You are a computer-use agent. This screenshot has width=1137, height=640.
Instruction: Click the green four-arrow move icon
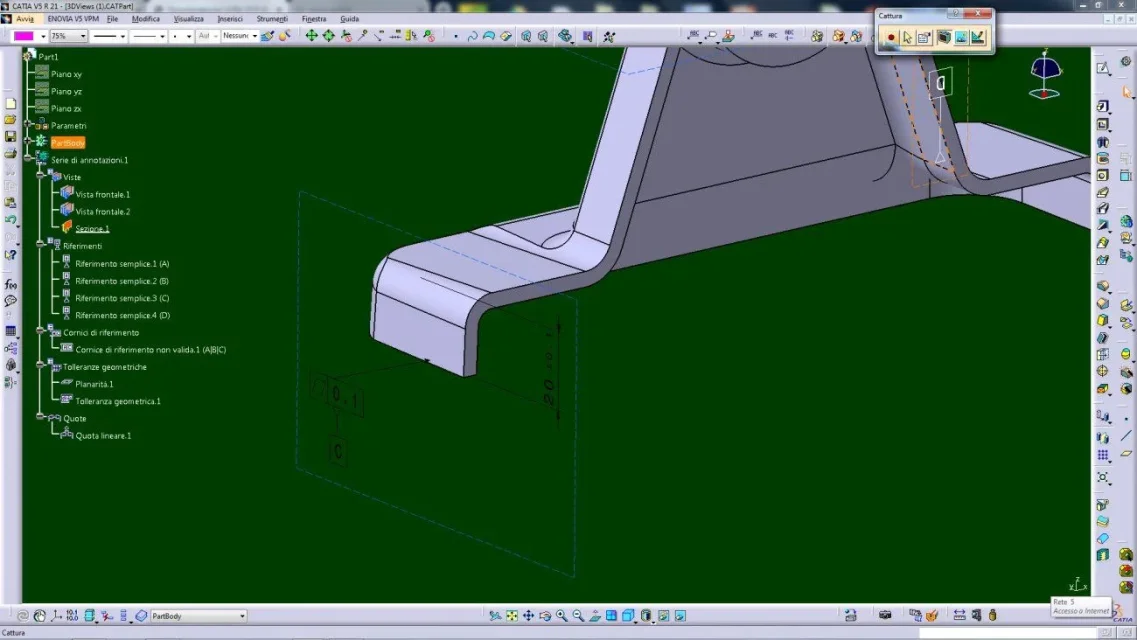(x=311, y=36)
